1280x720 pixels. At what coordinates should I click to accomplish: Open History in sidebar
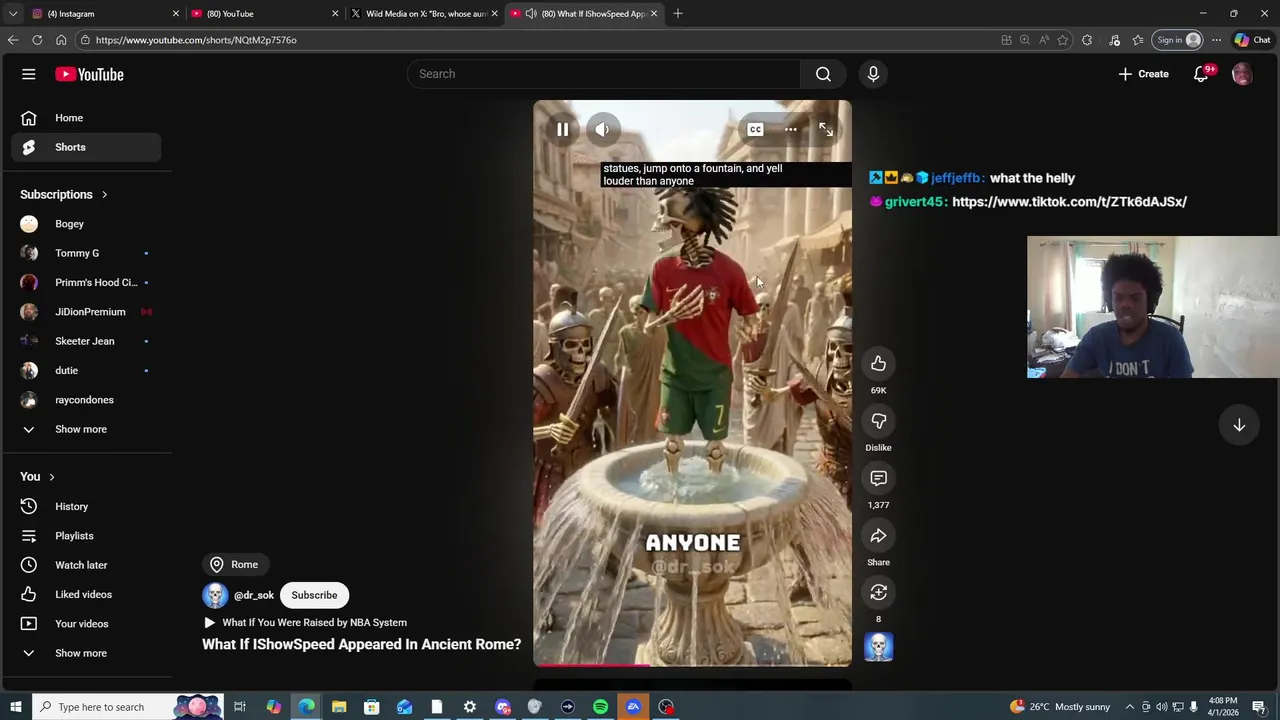coord(86,507)
